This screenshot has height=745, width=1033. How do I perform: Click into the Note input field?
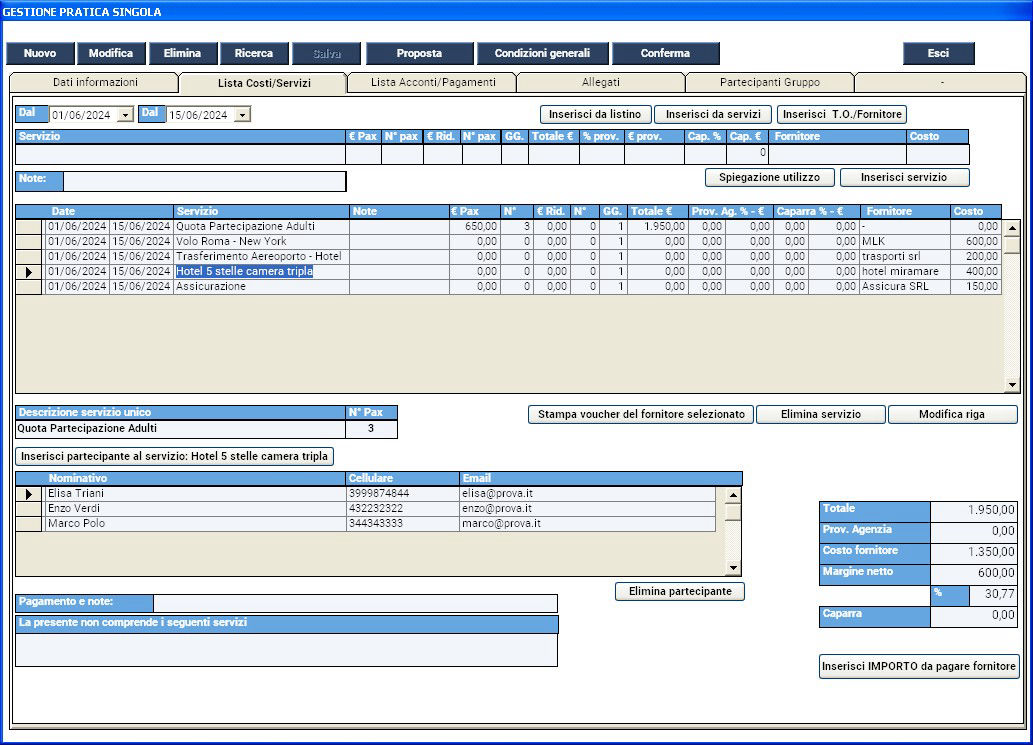click(204, 181)
